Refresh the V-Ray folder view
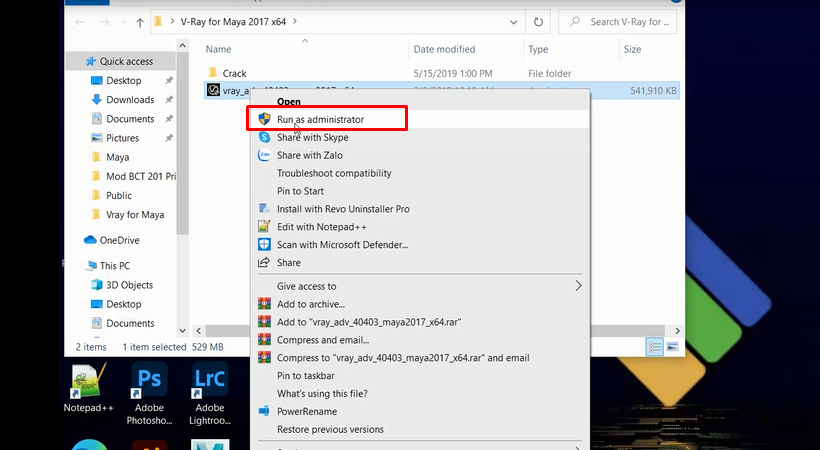This screenshot has width=820, height=450. click(x=539, y=21)
